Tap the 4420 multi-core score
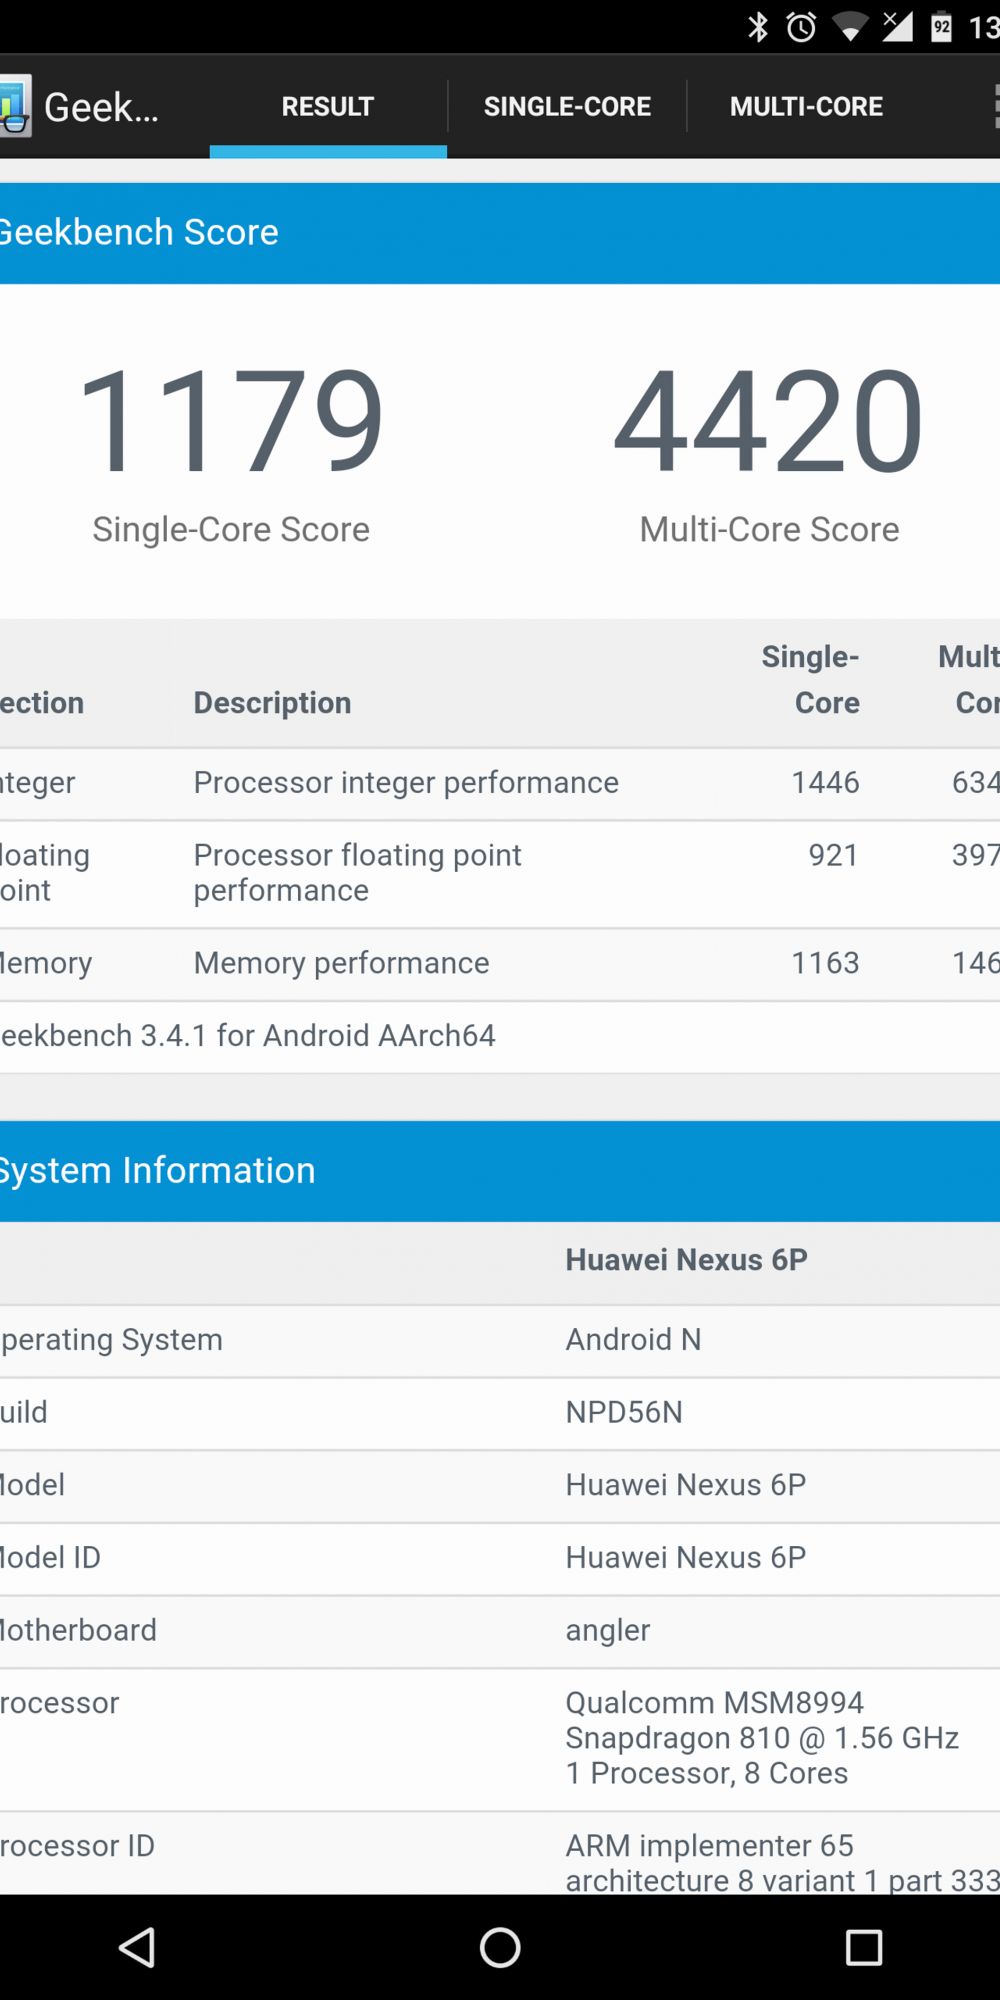This screenshot has height=2000, width=1000. pyautogui.click(x=768, y=420)
